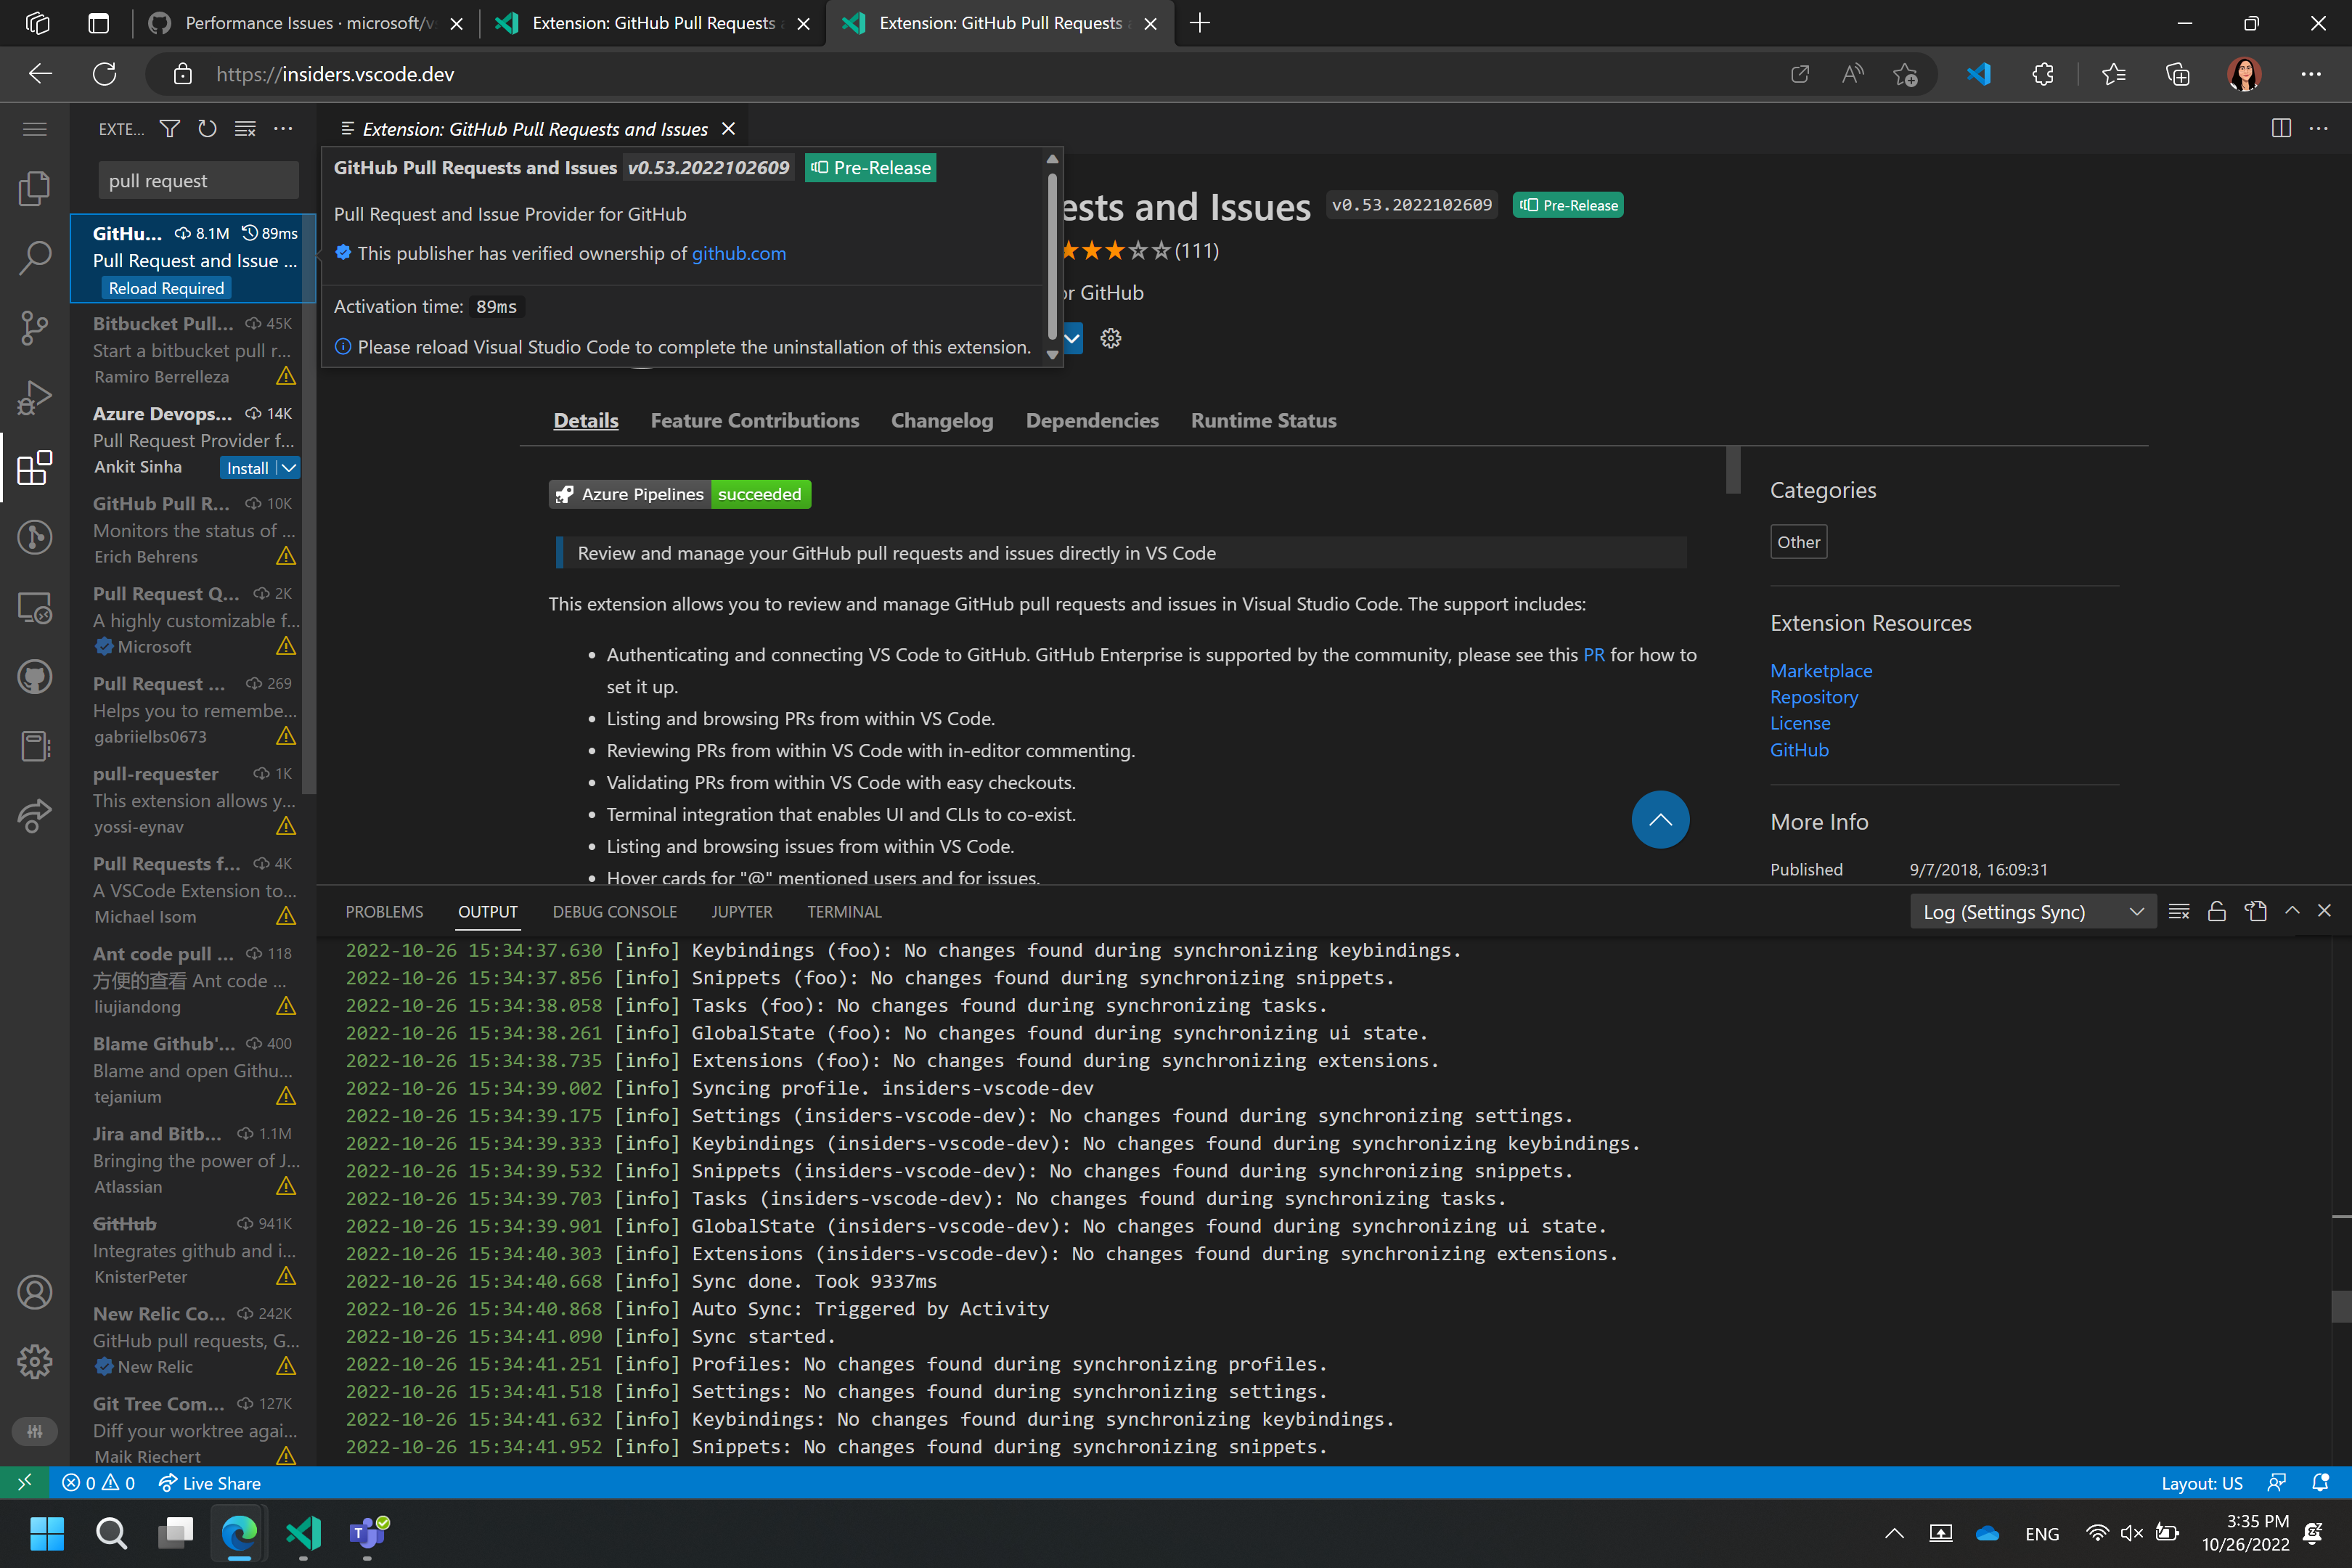Refresh the extensions list
2352x1568 pixels.
pos(207,128)
